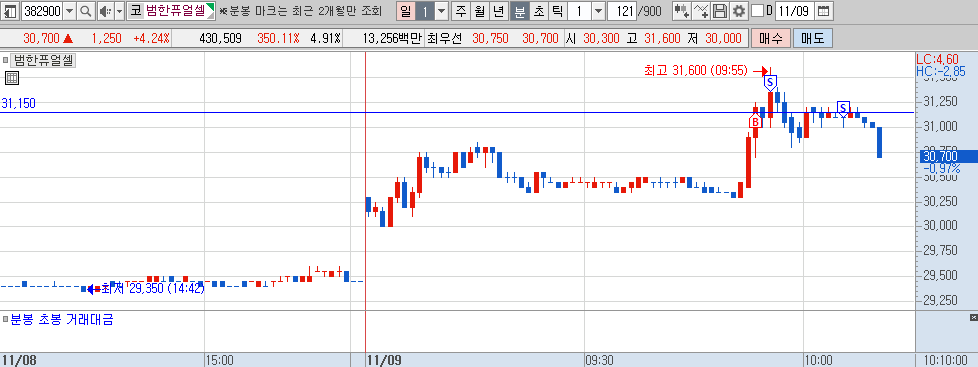Click the 31,150 horizontal line label

click(x=18, y=104)
